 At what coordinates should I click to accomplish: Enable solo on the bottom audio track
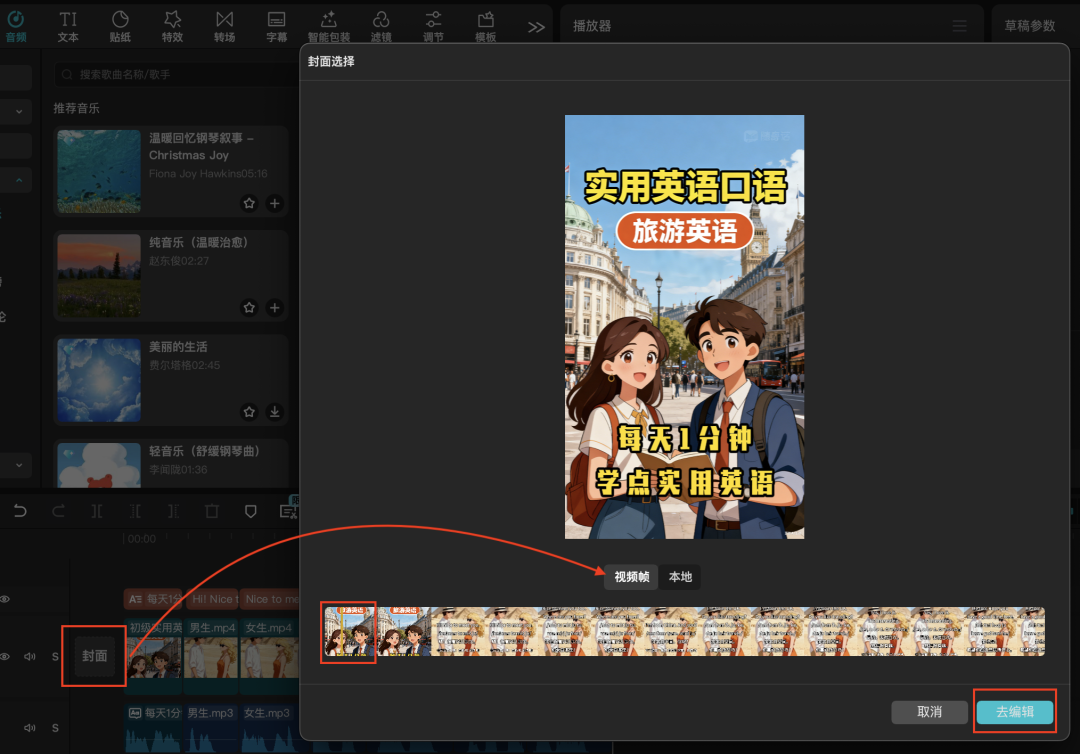point(55,727)
